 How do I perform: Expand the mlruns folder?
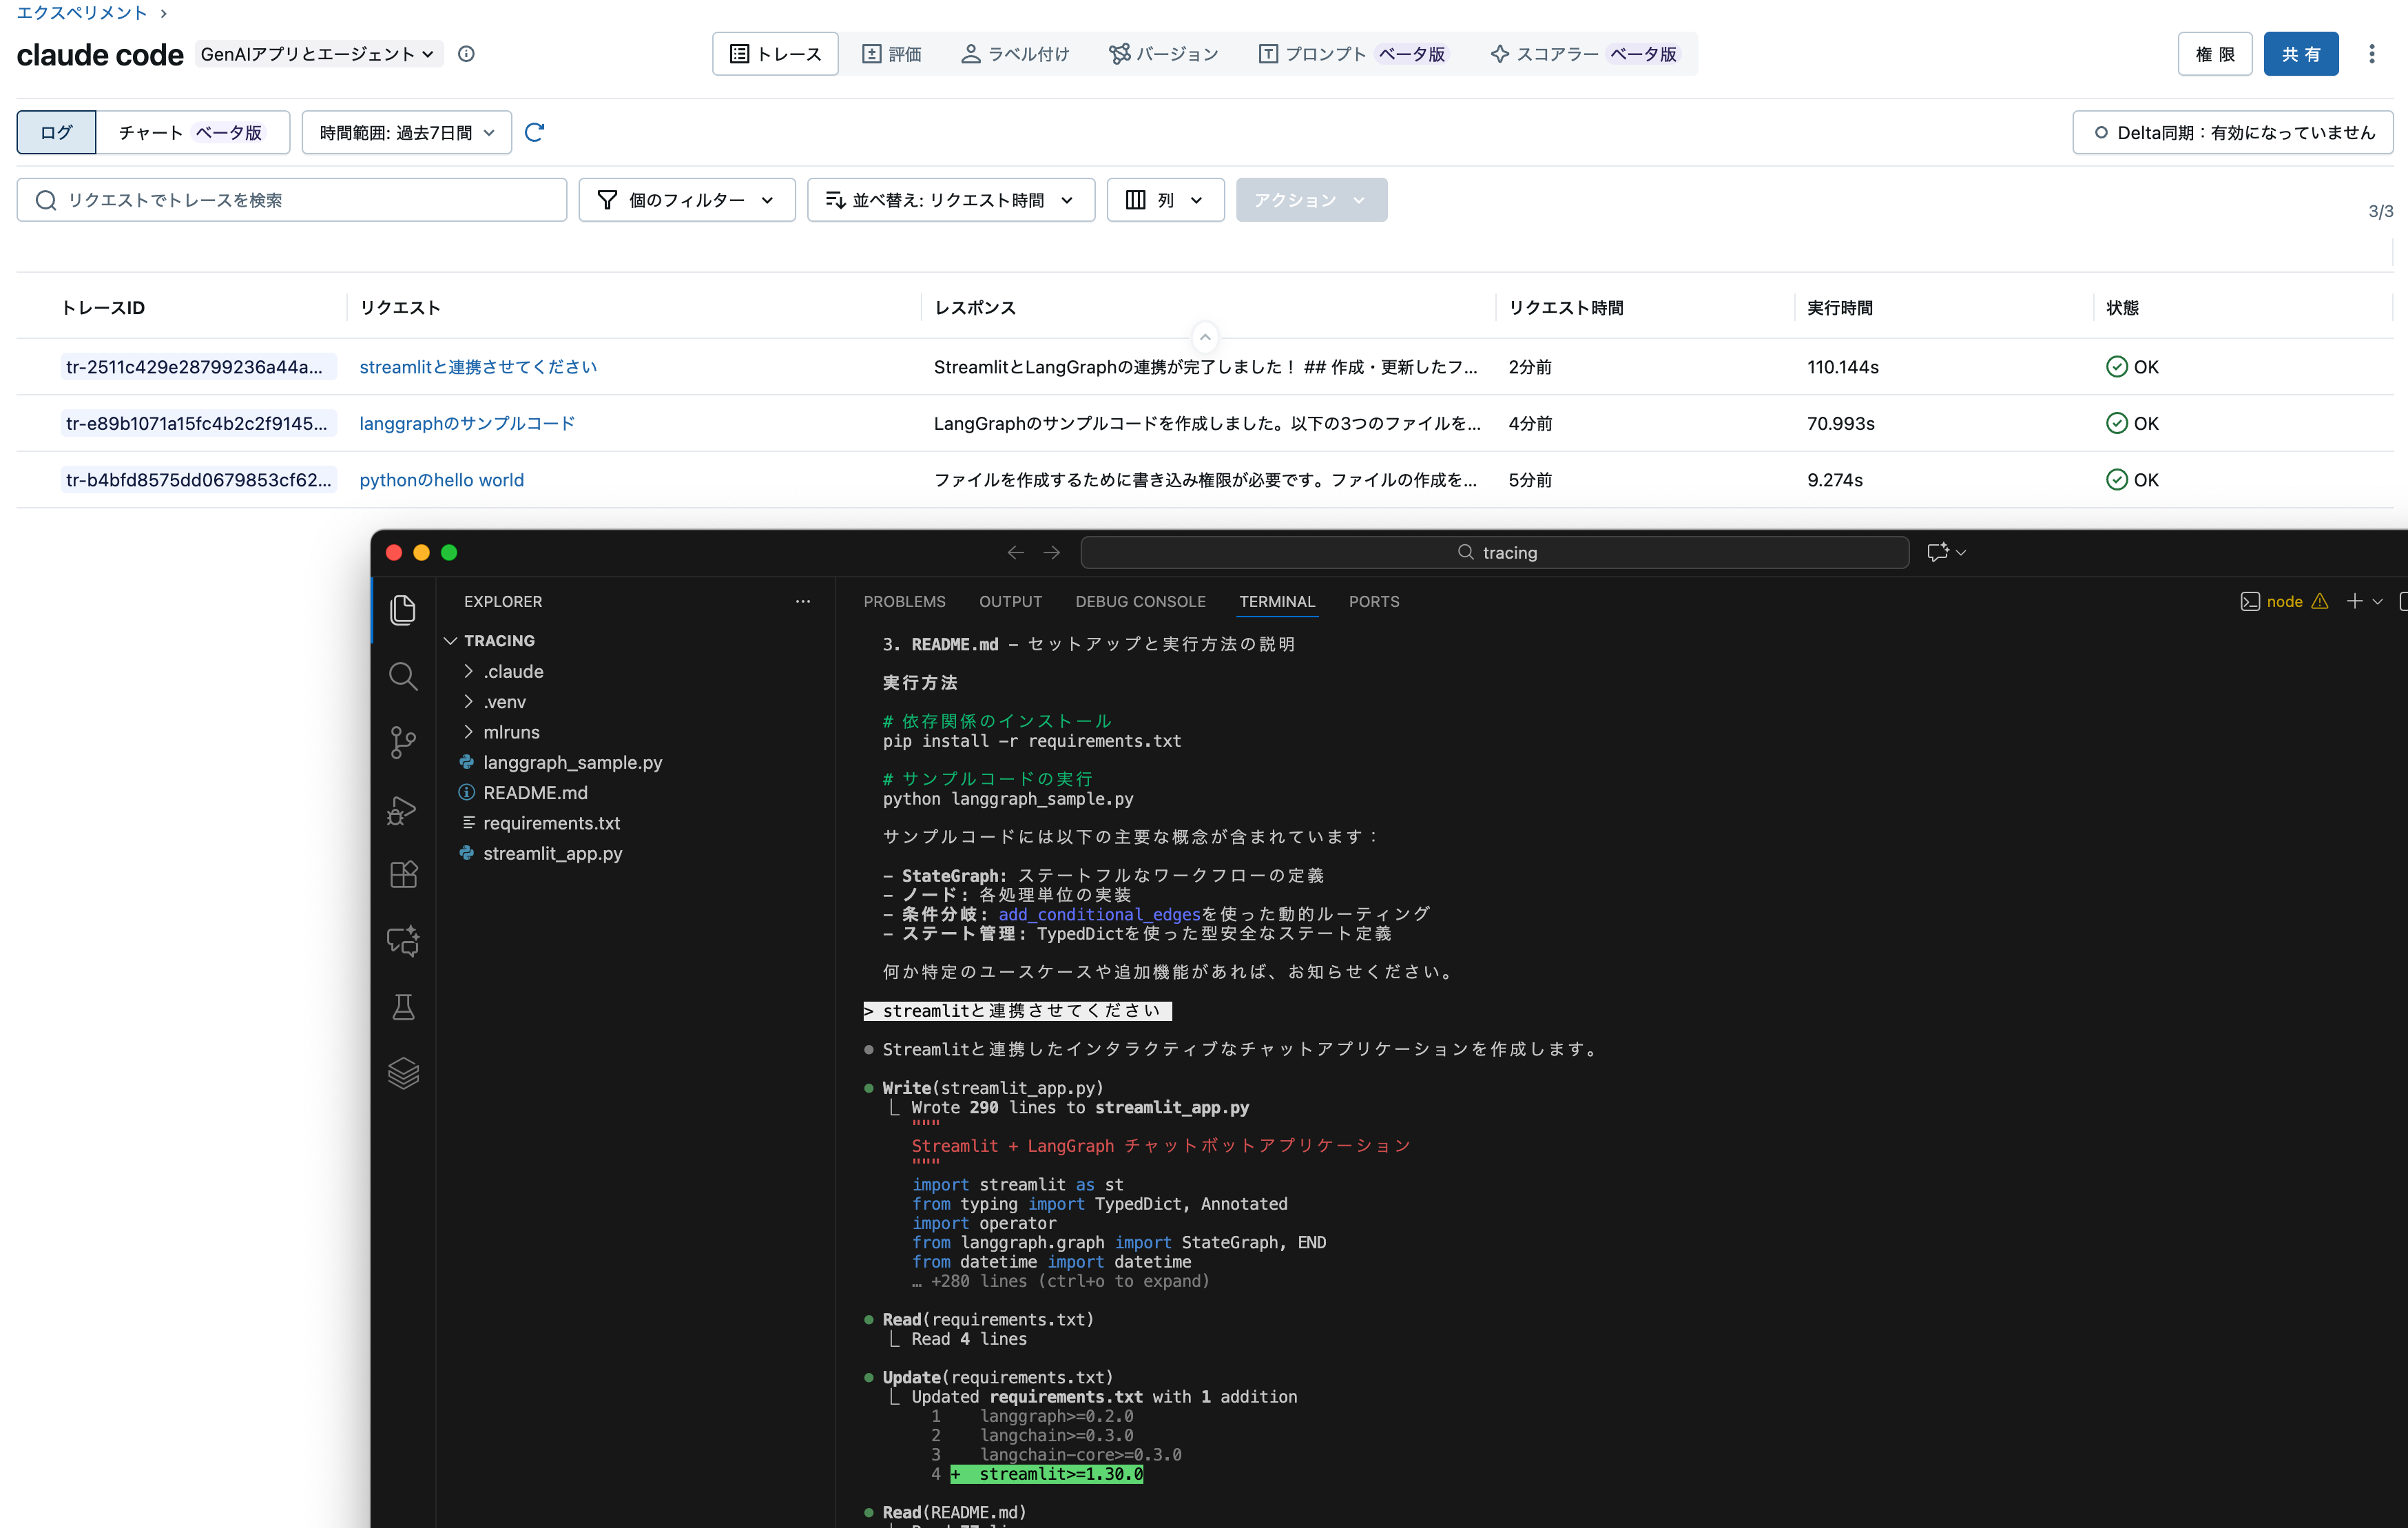click(512, 732)
